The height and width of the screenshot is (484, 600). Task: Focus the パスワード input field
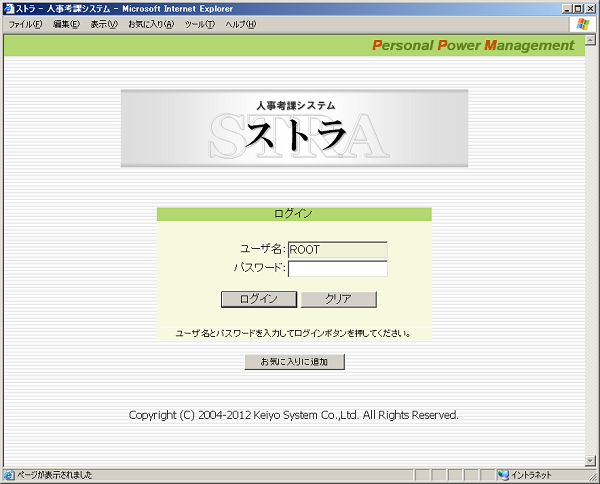point(338,269)
